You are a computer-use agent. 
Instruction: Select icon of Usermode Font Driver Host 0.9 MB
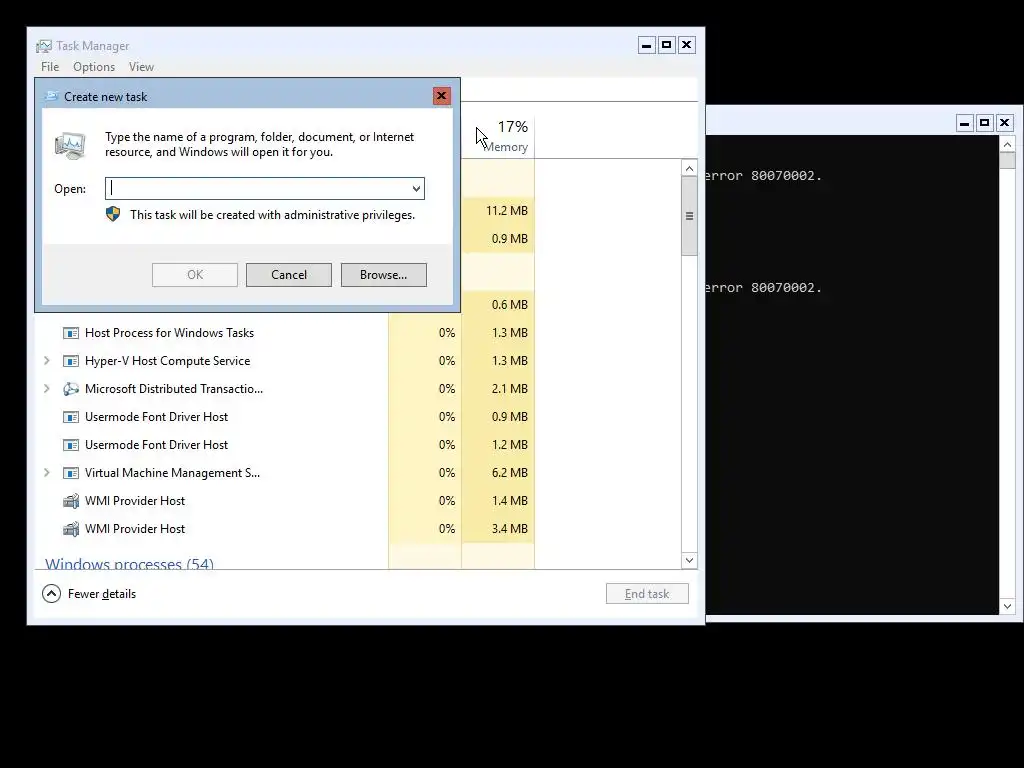tap(71, 417)
